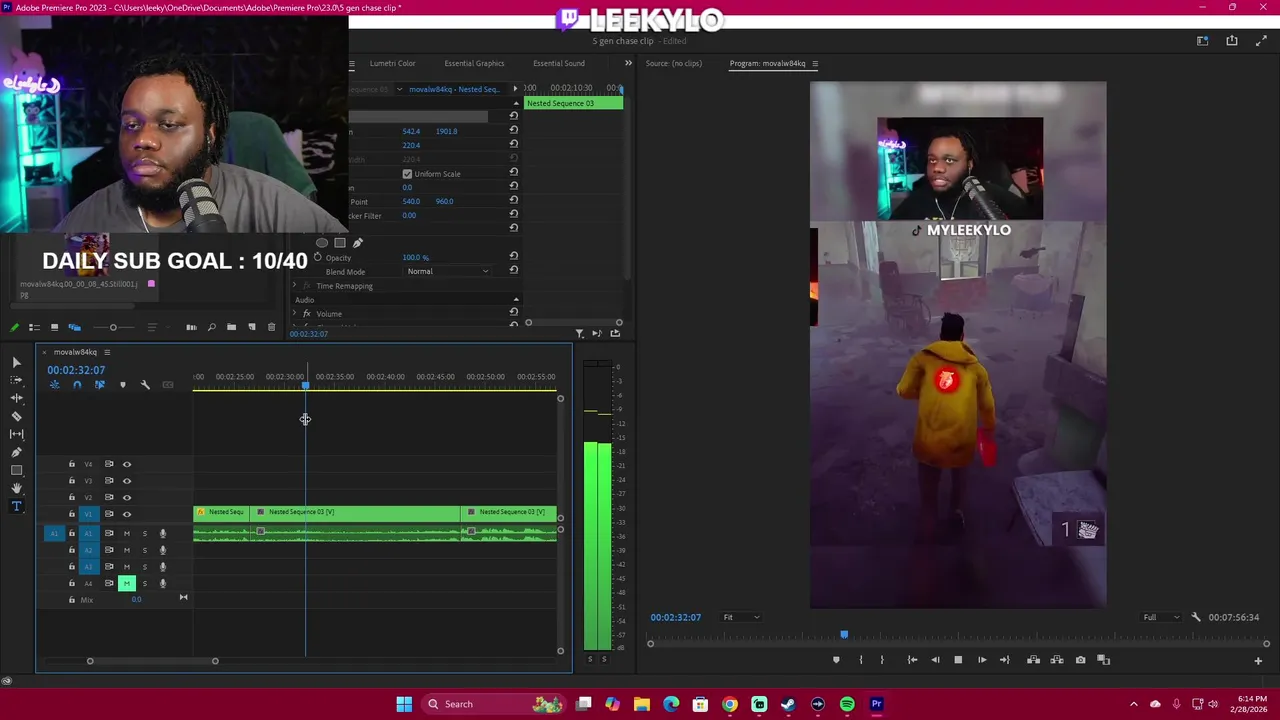Reset Opacity parameter value
The width and height of the screenshot is (1280, 720).
pyautogui.click(x=514, y=257)
